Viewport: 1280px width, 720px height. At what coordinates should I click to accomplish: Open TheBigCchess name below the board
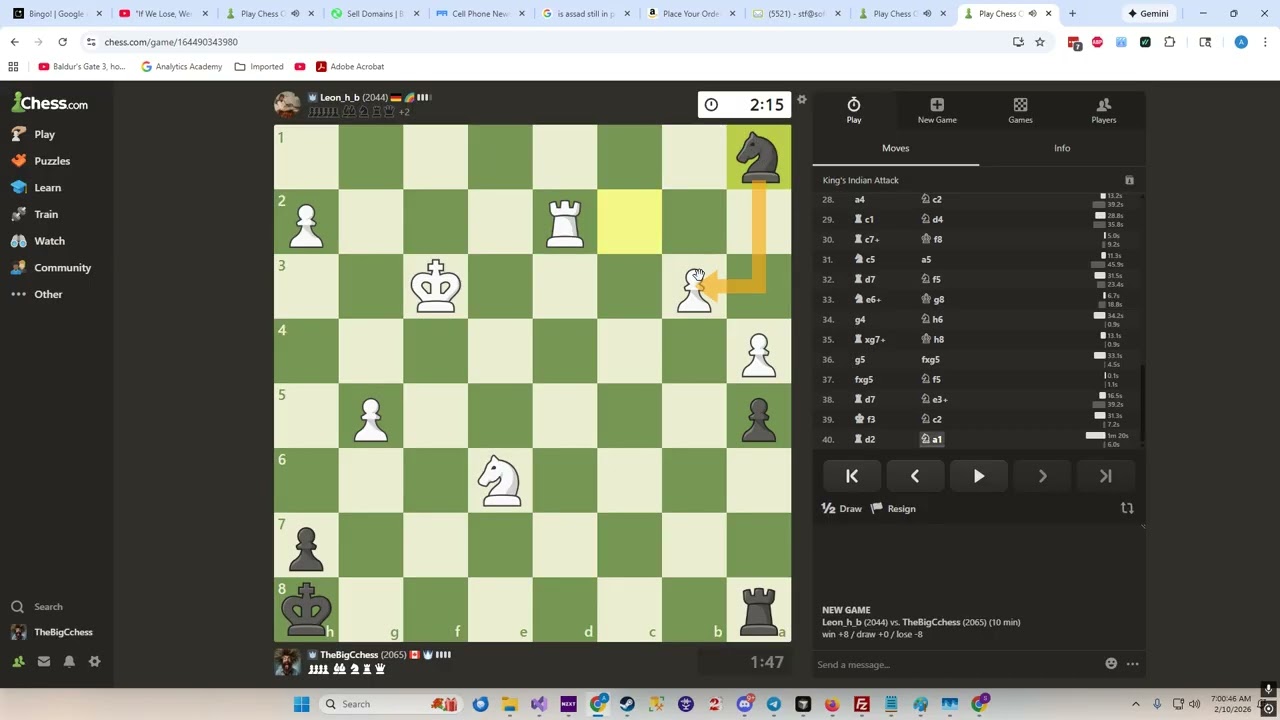[x=349, y=655]
